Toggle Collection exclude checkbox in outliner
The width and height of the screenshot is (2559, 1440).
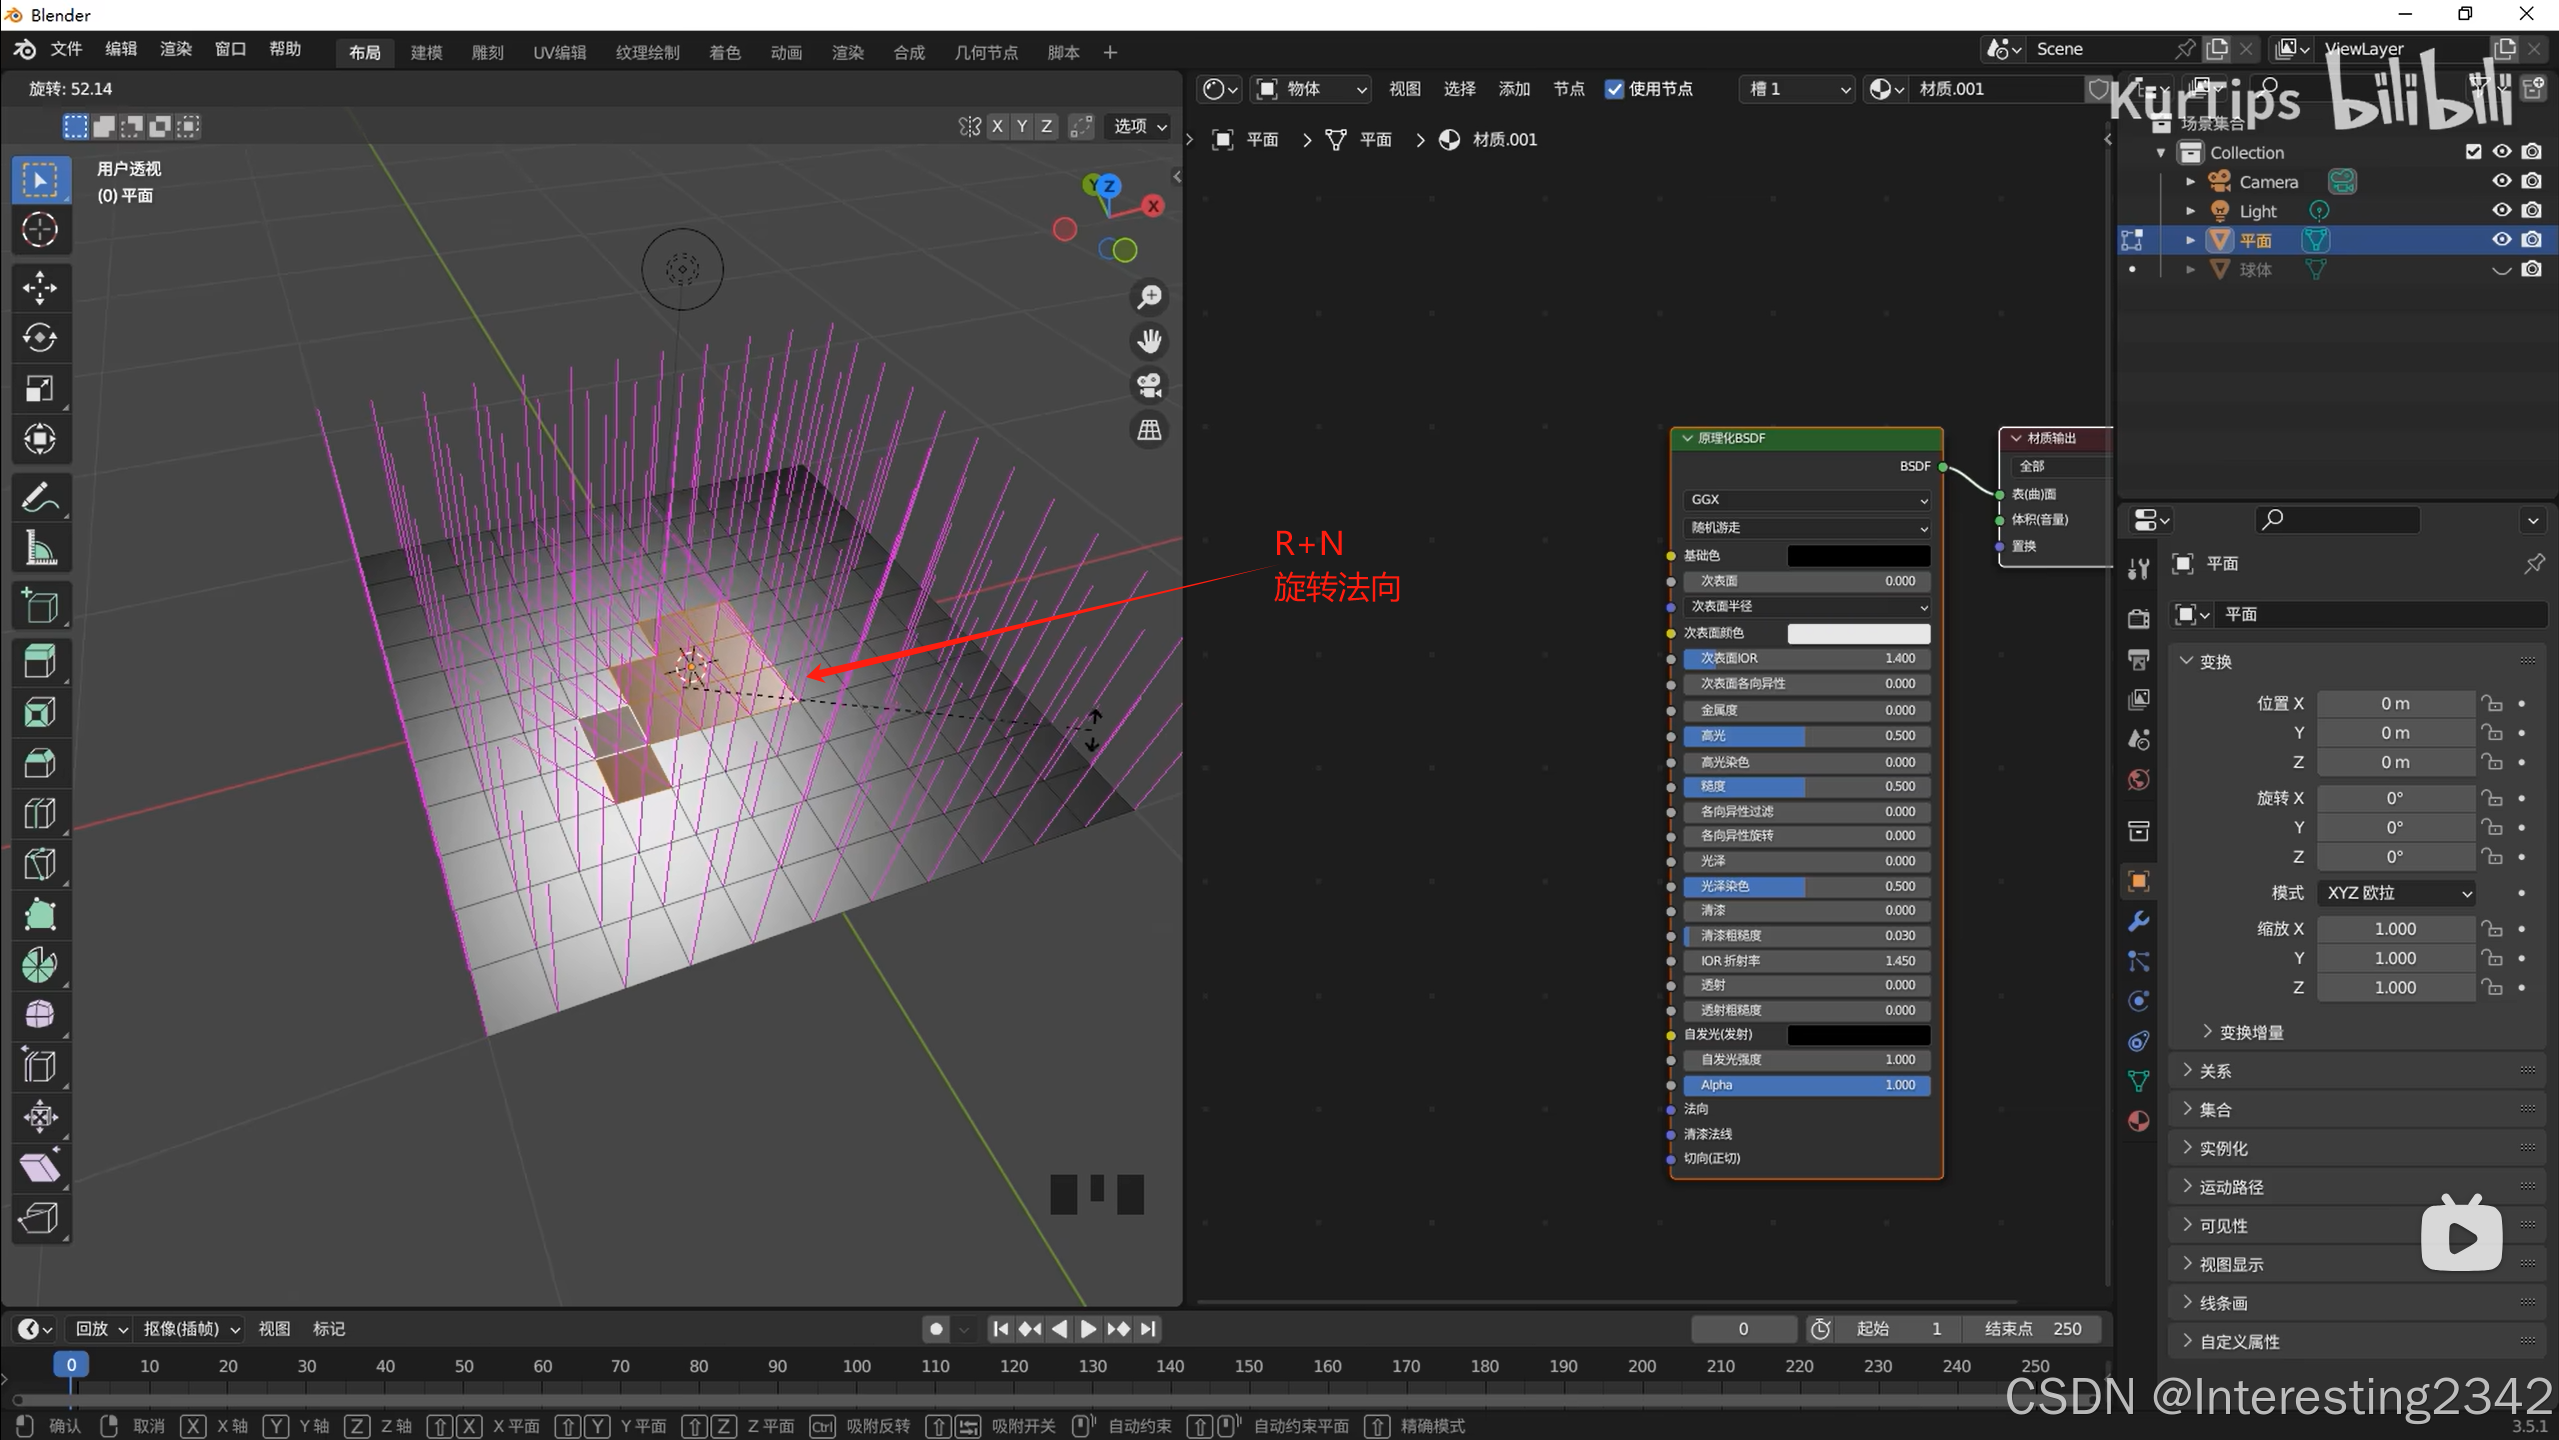[x=2473, y=152]
